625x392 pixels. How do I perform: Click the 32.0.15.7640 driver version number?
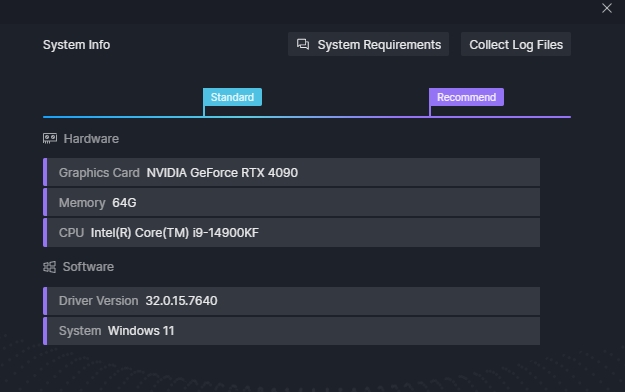(181, 301)
